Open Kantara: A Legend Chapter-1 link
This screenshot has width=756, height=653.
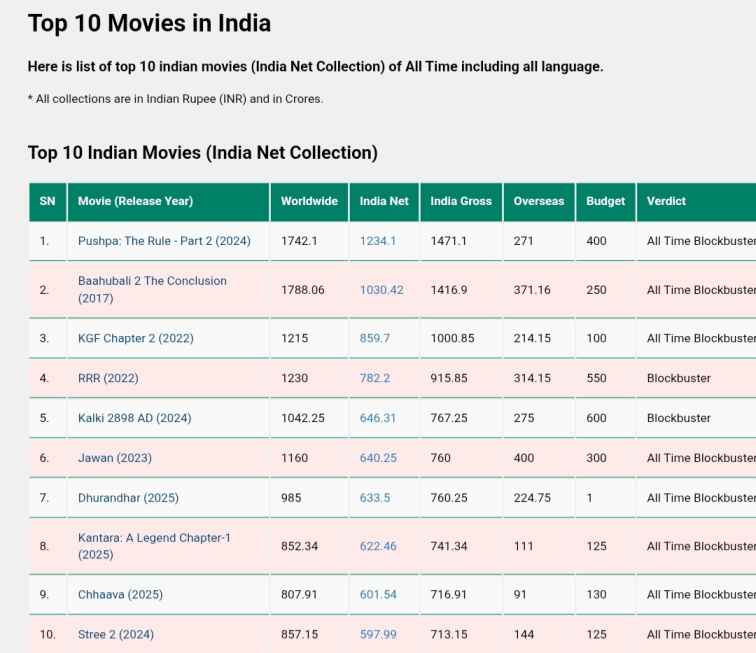(154, 538)
